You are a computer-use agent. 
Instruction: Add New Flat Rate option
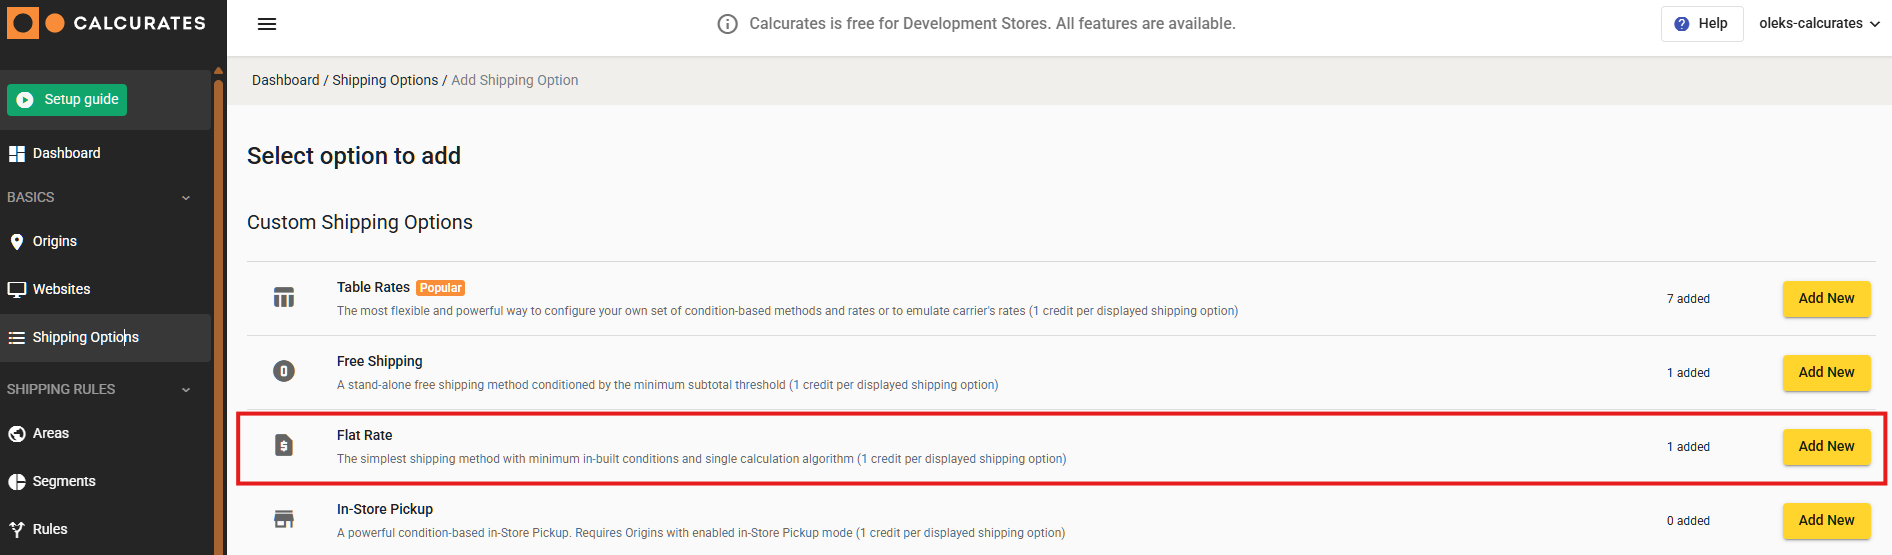point(1826,447)
